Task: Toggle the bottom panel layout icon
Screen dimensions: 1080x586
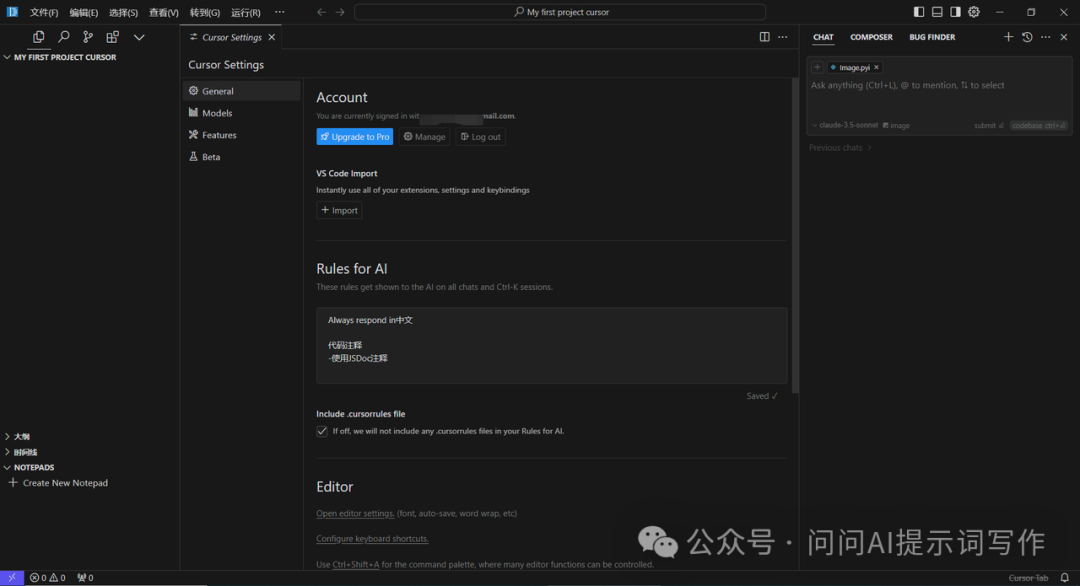Action: pyautogui.click(x=937, y=12)
